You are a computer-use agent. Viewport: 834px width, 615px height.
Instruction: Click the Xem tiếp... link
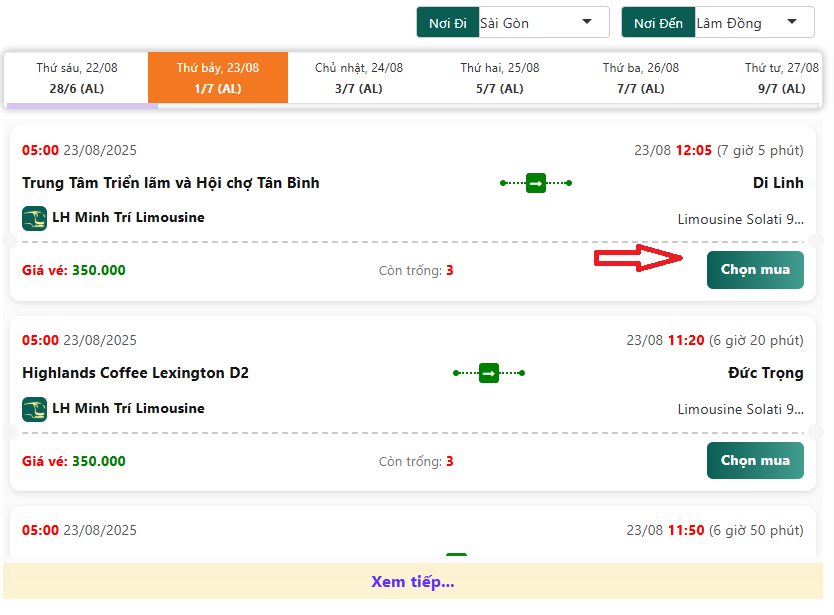[x=413, y=581]
